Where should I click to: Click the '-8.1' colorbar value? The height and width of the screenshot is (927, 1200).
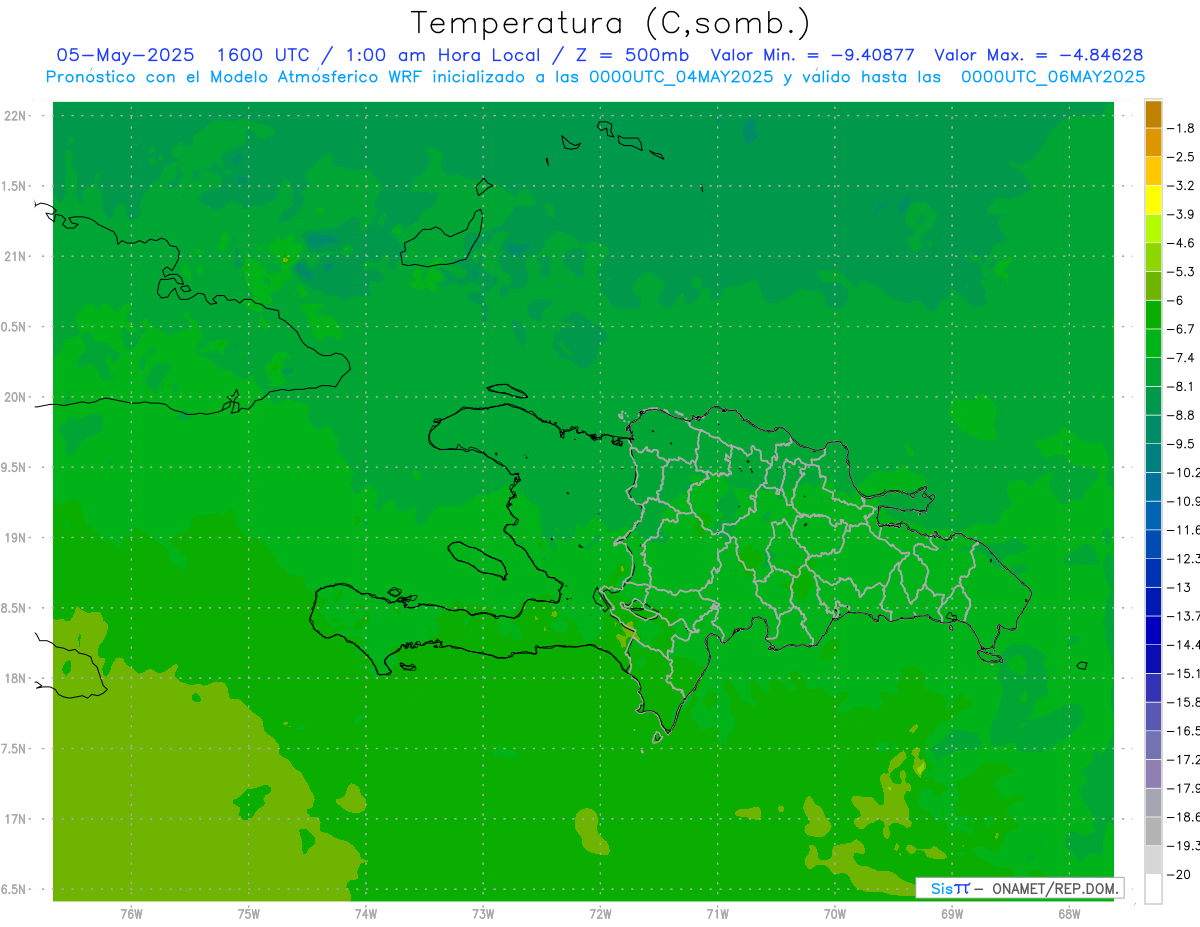[1181, 386]
